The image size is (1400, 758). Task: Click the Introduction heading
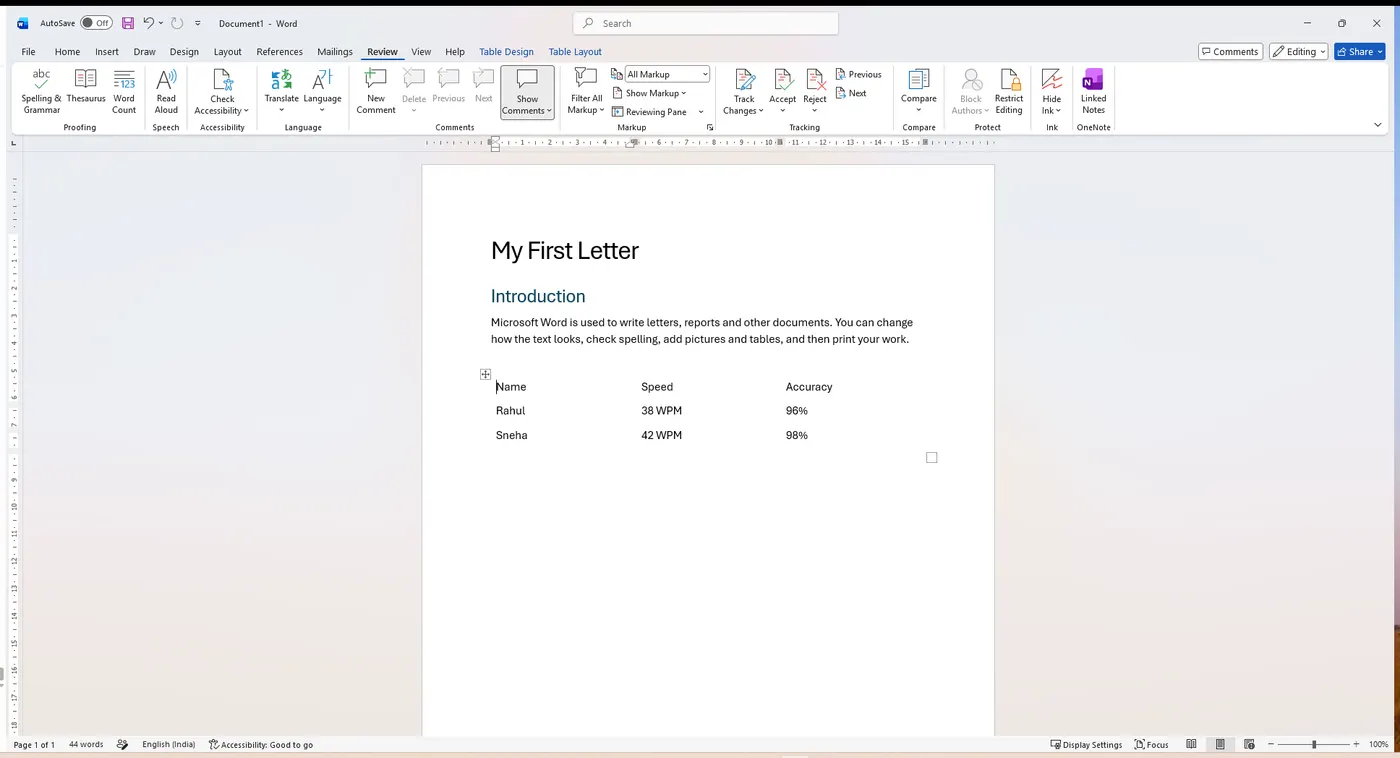(x=538, y=296)
